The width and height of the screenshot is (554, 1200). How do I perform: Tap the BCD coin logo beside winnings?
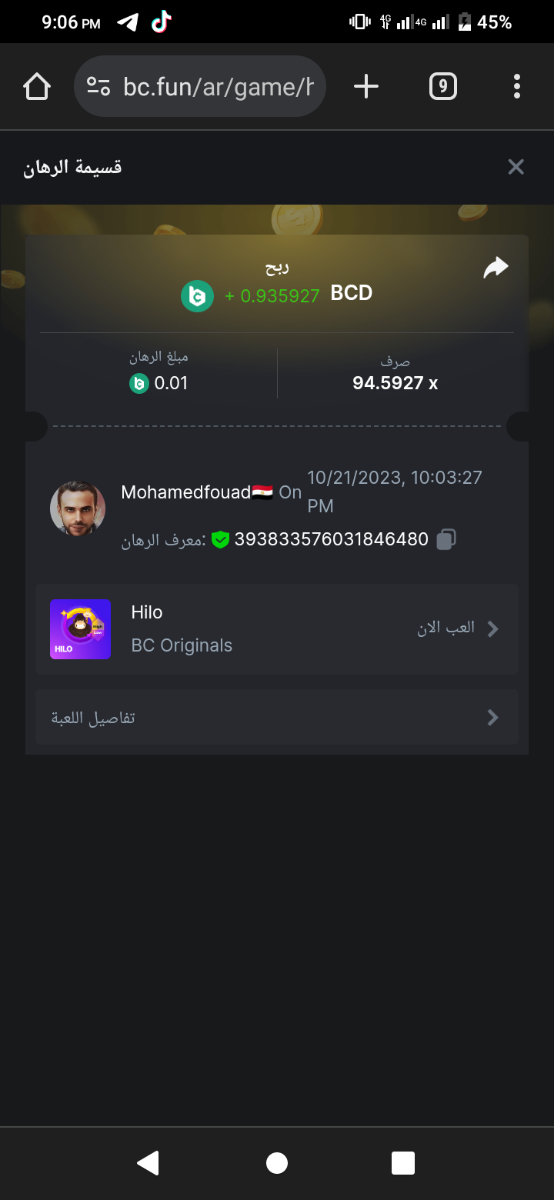click(197, 295)
